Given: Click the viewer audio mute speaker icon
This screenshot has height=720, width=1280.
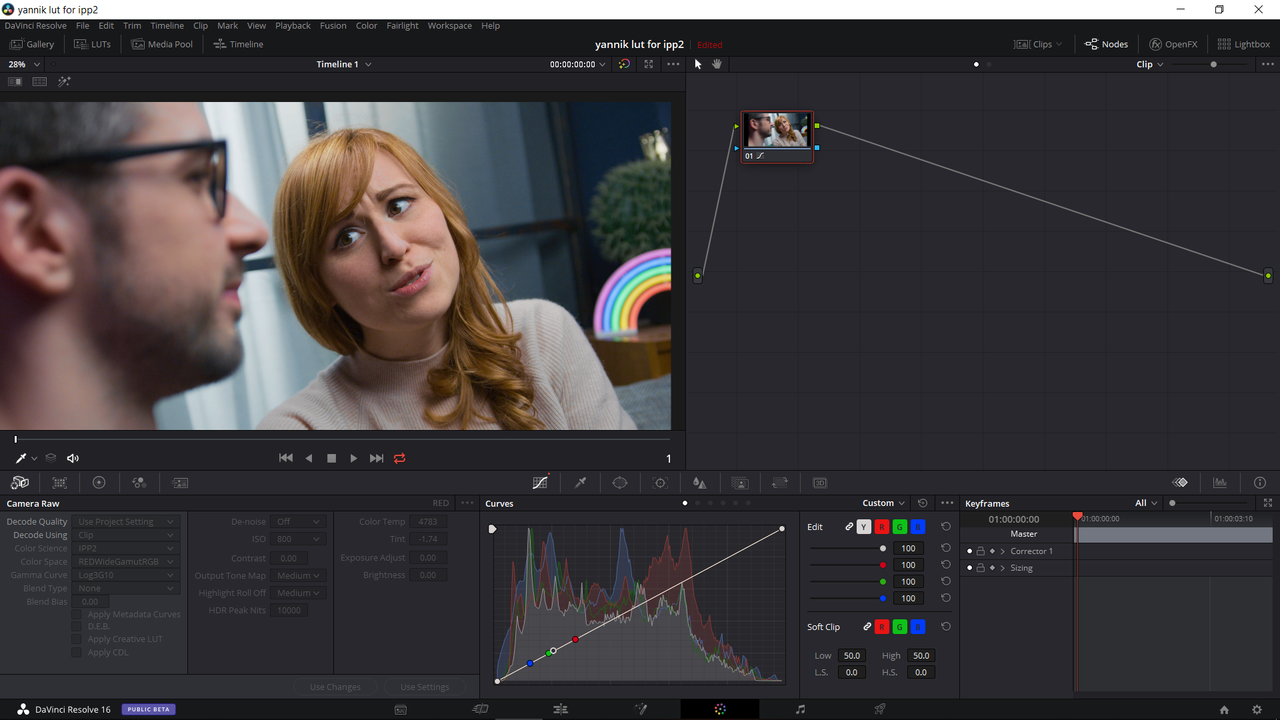Looking at the screenshot, I should [x=73, y=458].
